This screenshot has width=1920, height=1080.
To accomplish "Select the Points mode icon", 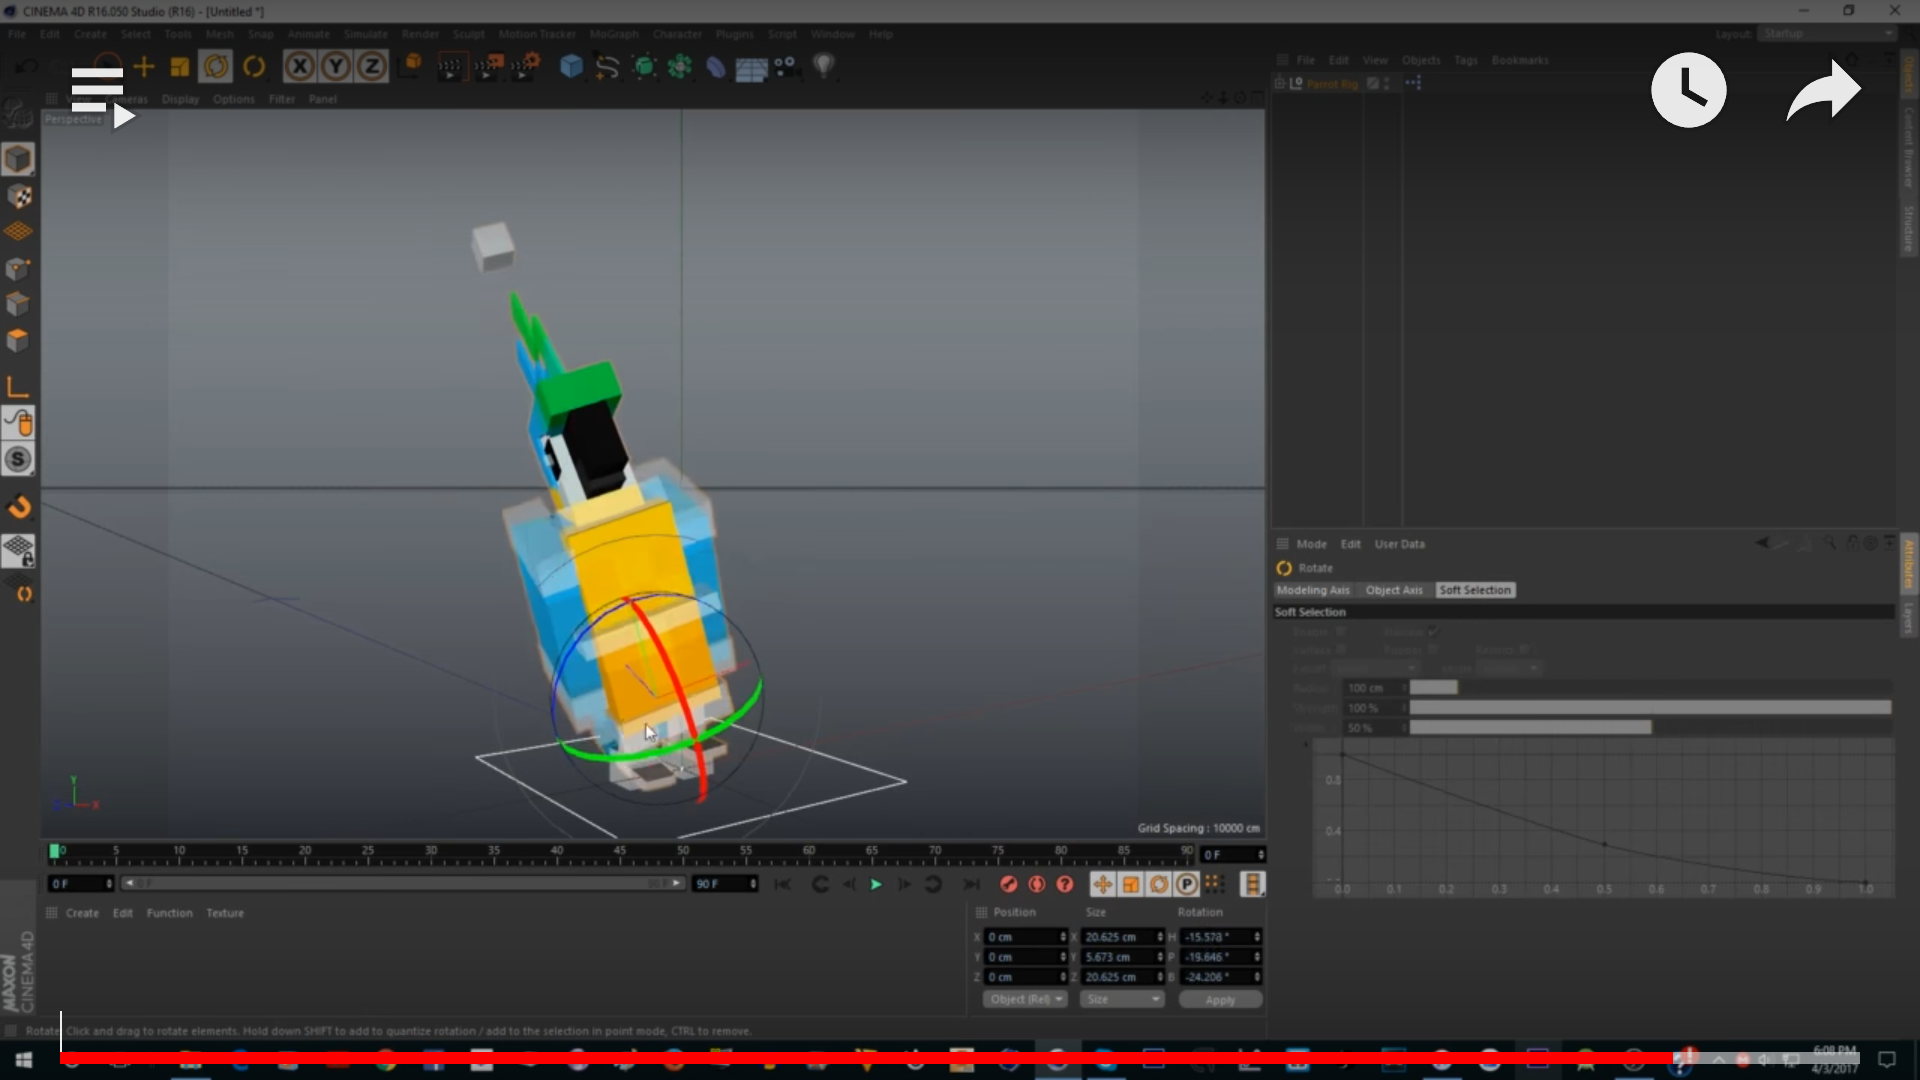I will pos(18,268).
